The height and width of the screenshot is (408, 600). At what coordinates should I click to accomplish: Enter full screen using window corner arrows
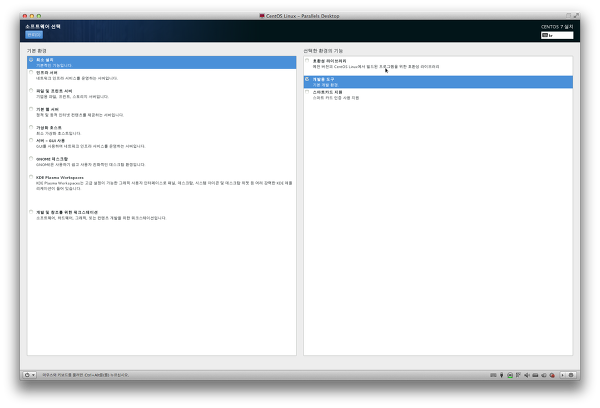(576, 16)
